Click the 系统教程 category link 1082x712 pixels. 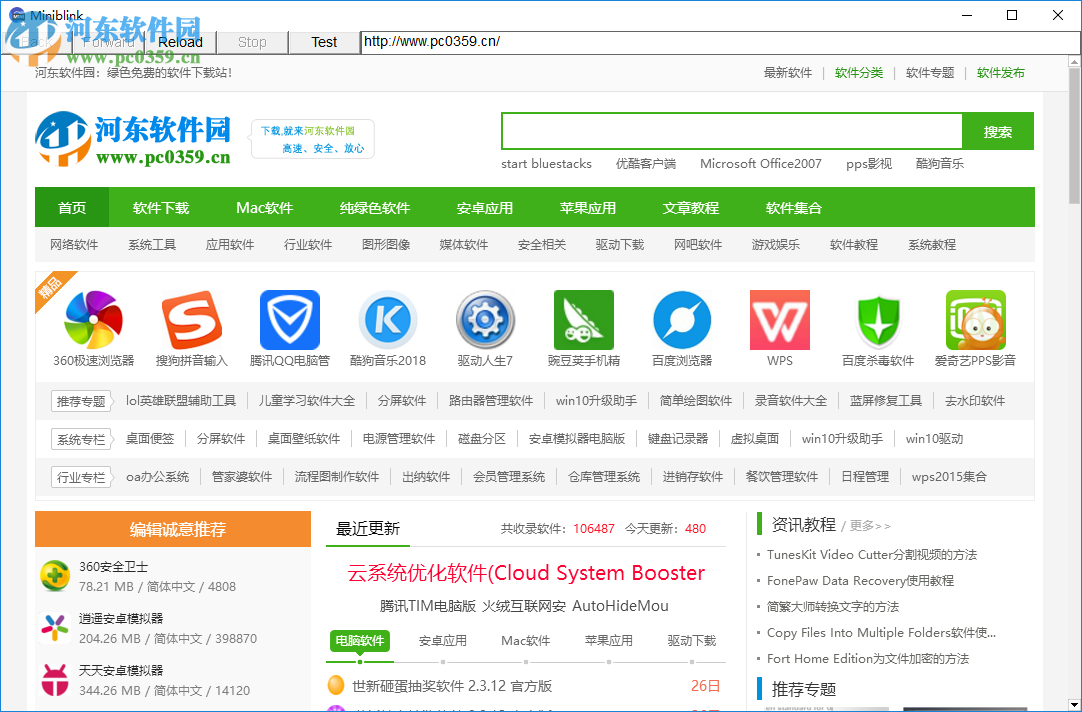click(x=932, y=244)
